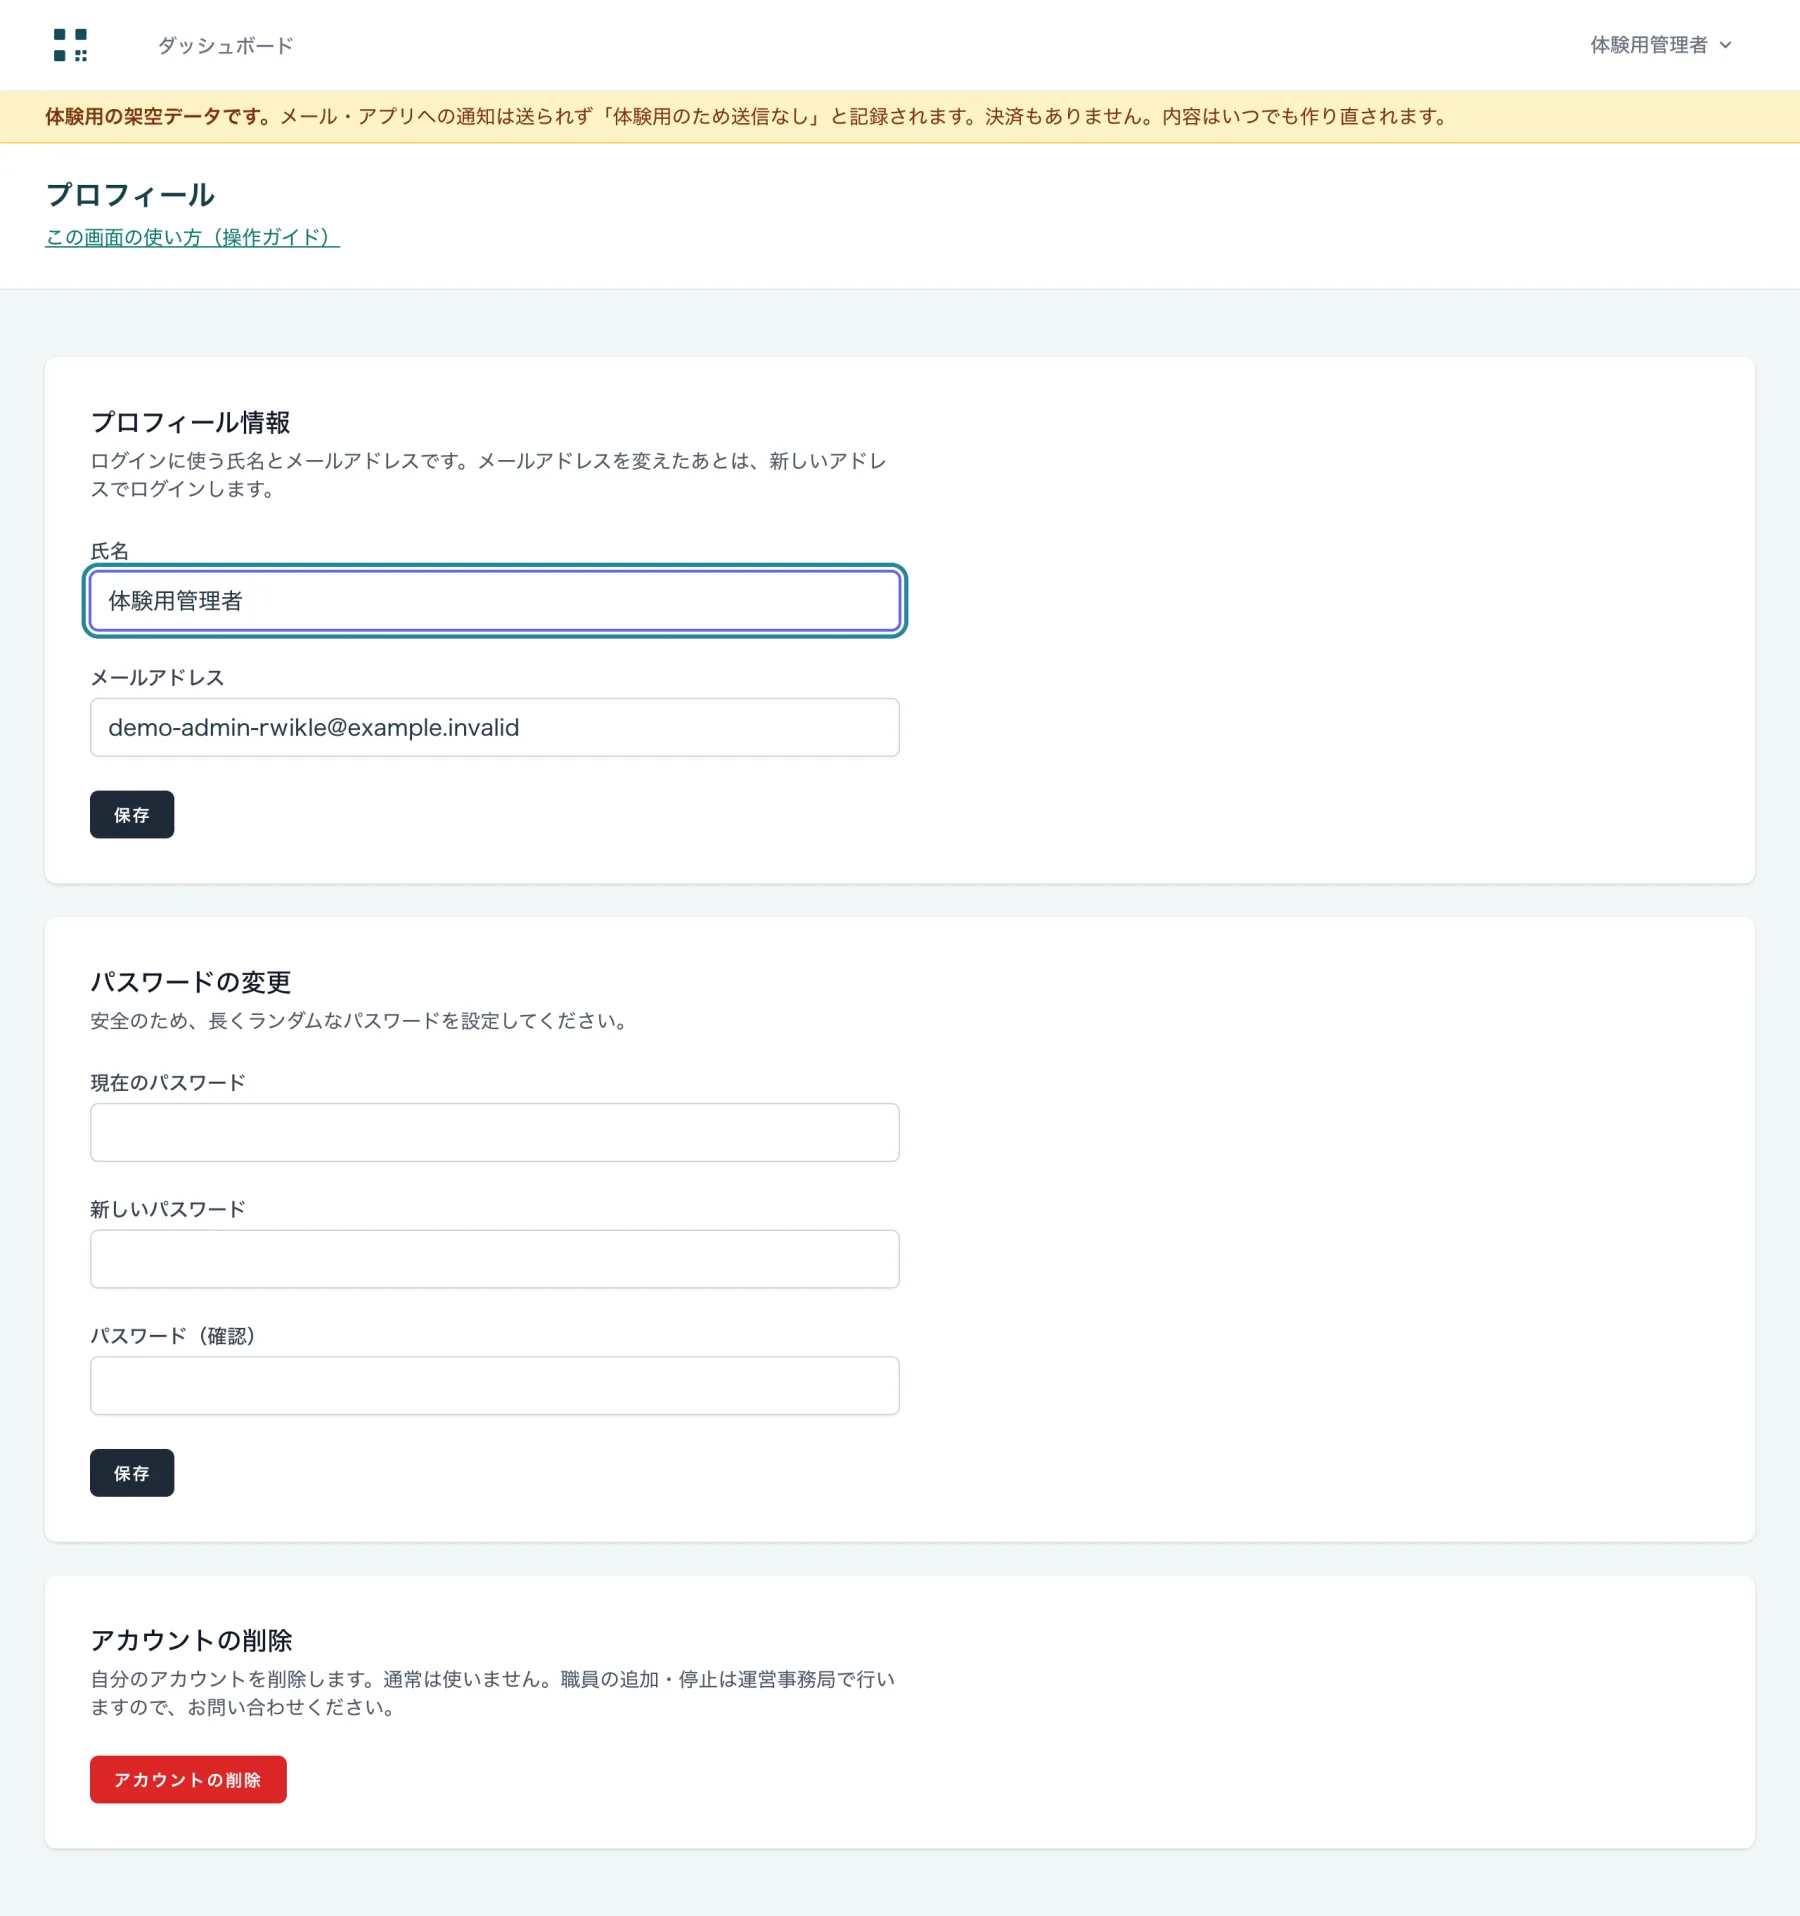Save the プロフィール情報 form

click(x=132, y=815)
